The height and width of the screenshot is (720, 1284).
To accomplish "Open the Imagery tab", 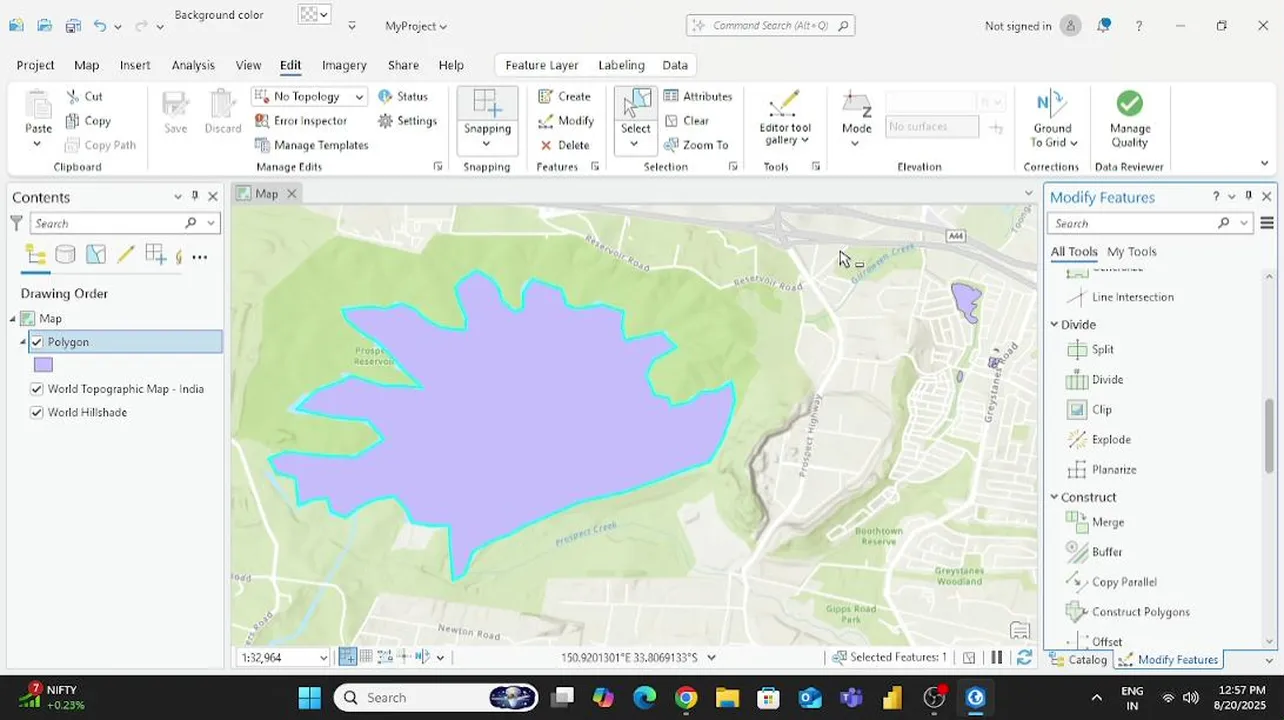I will click(344, 65).
